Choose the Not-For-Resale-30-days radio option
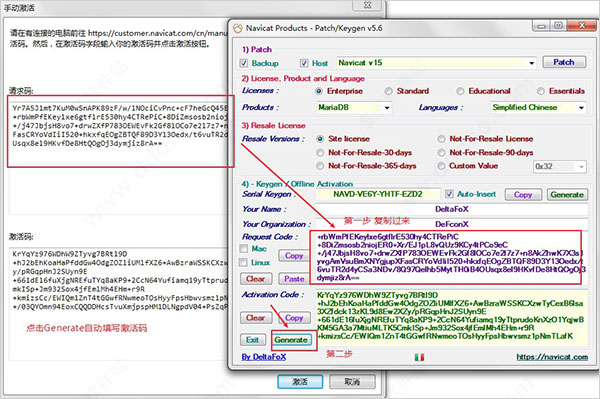The image size is (600, 399). click(x=320, y=153)
